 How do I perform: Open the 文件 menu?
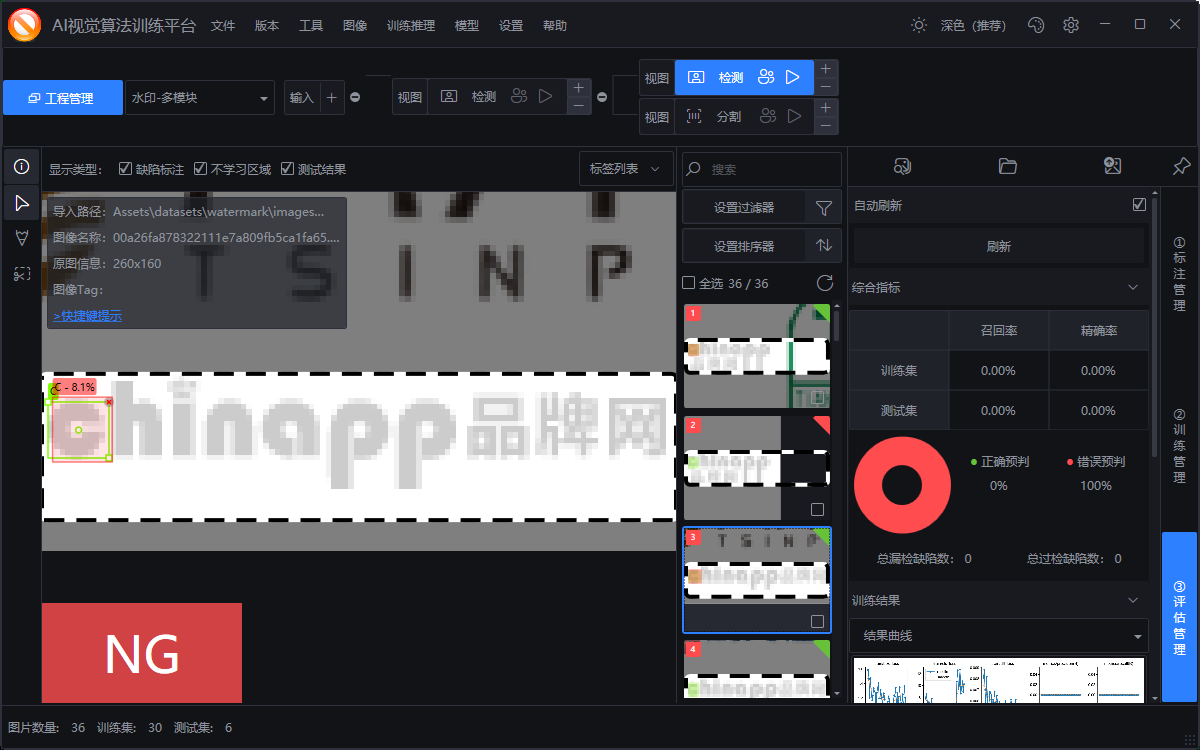click(x=223, y=26)
